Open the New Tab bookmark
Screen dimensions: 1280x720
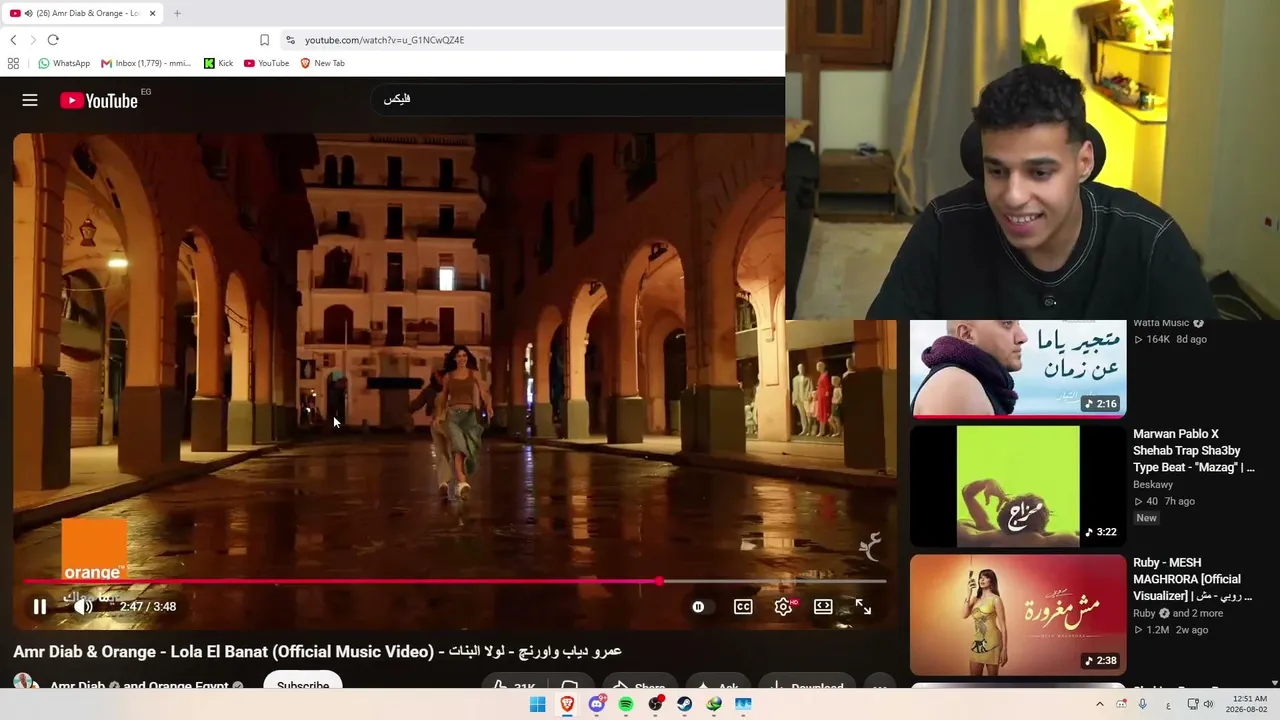click(322, 63)
